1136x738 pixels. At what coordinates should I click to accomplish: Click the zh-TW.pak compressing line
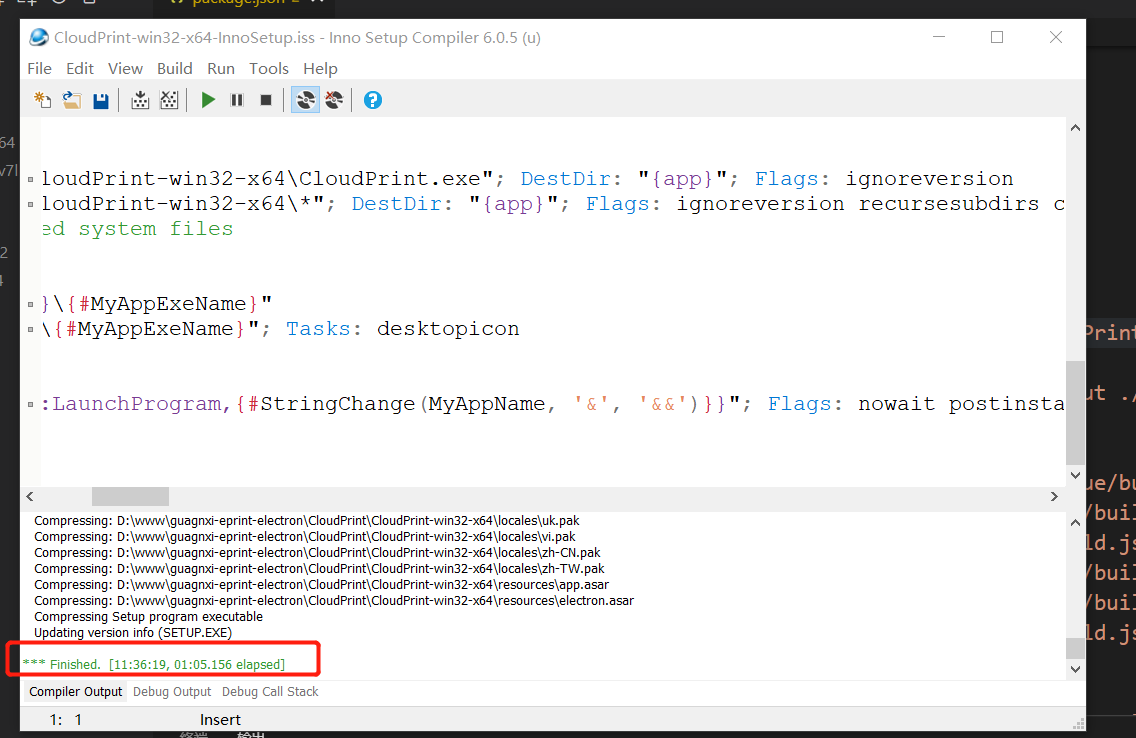320,569
